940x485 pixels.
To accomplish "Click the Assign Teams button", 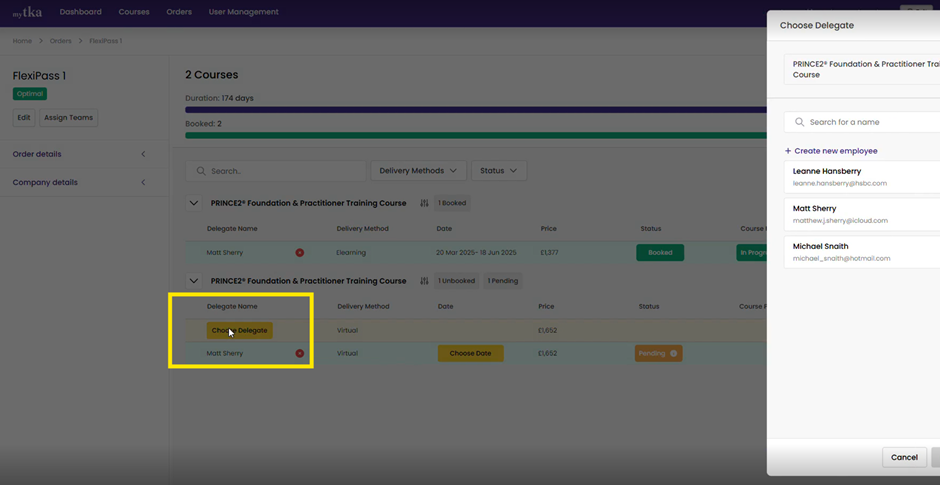I will click(68, 118).
